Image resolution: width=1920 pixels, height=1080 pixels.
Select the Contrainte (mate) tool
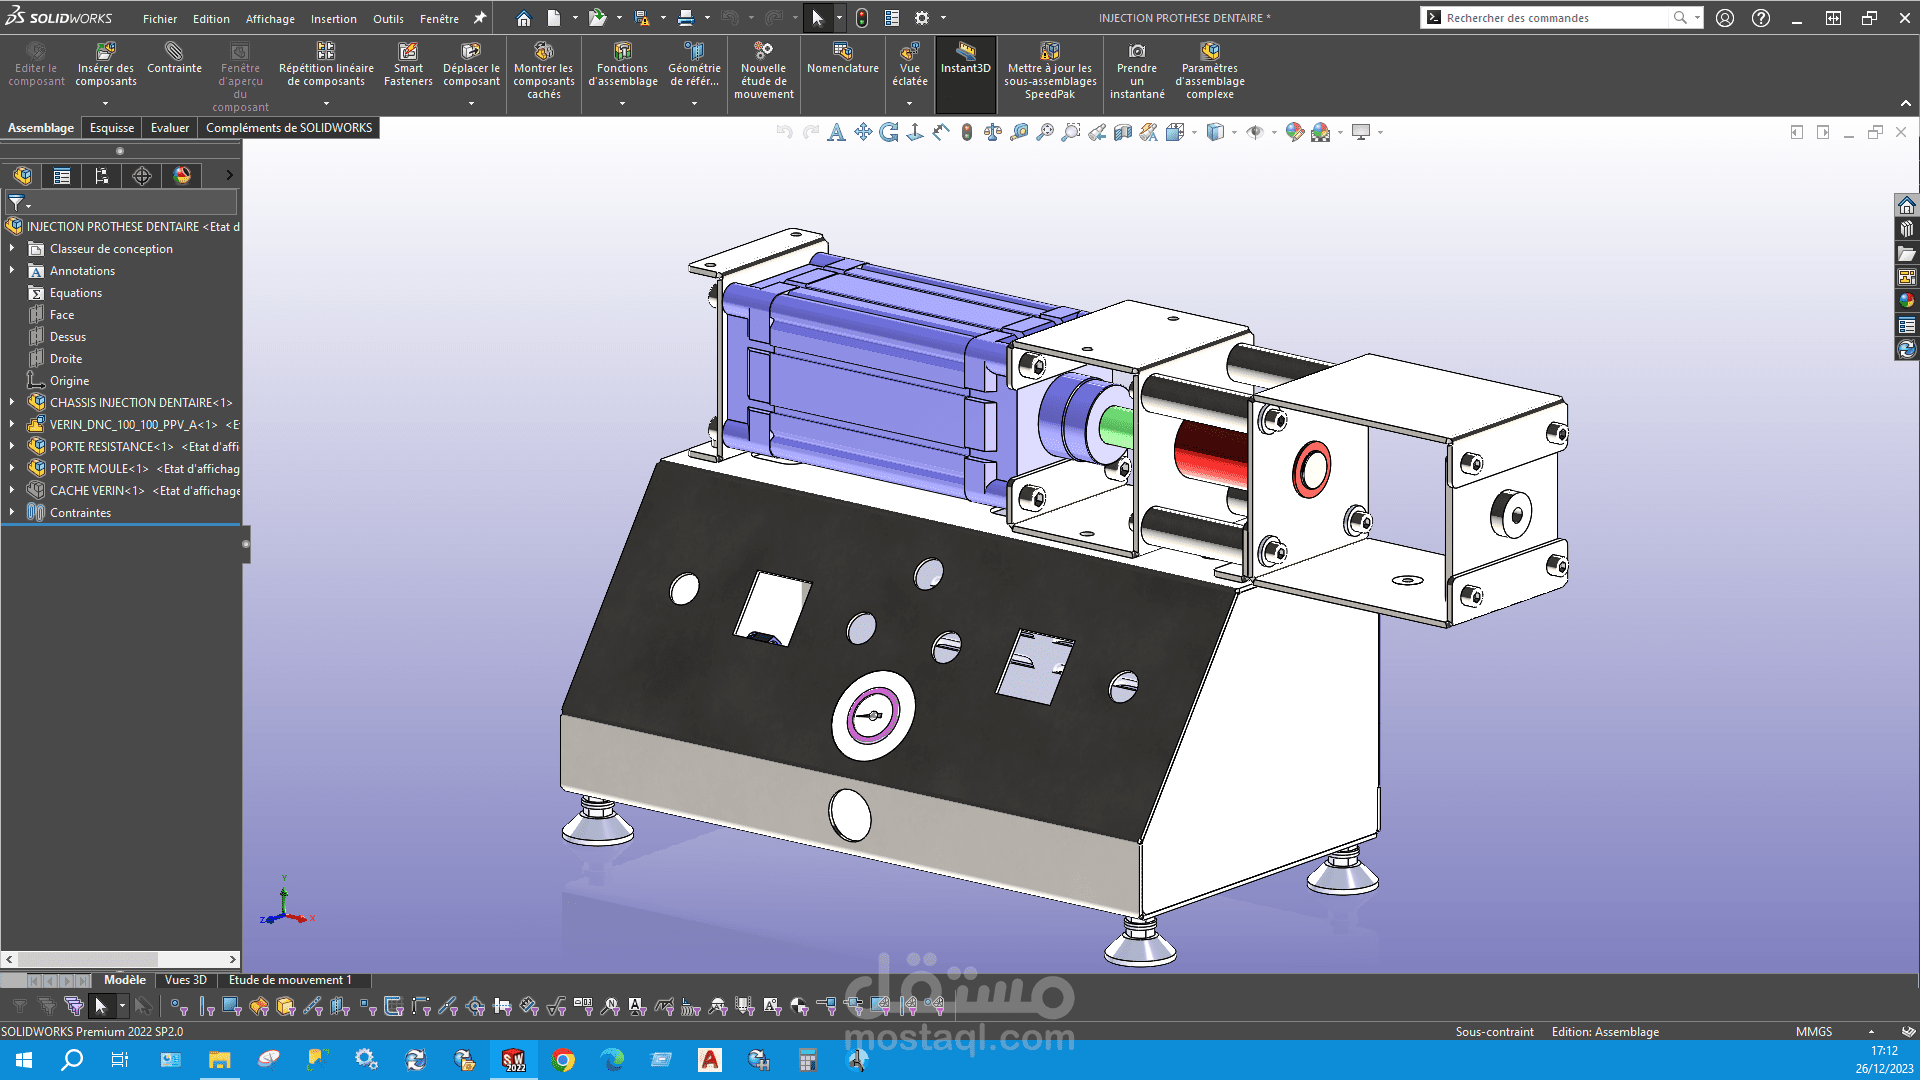(174, 58)
